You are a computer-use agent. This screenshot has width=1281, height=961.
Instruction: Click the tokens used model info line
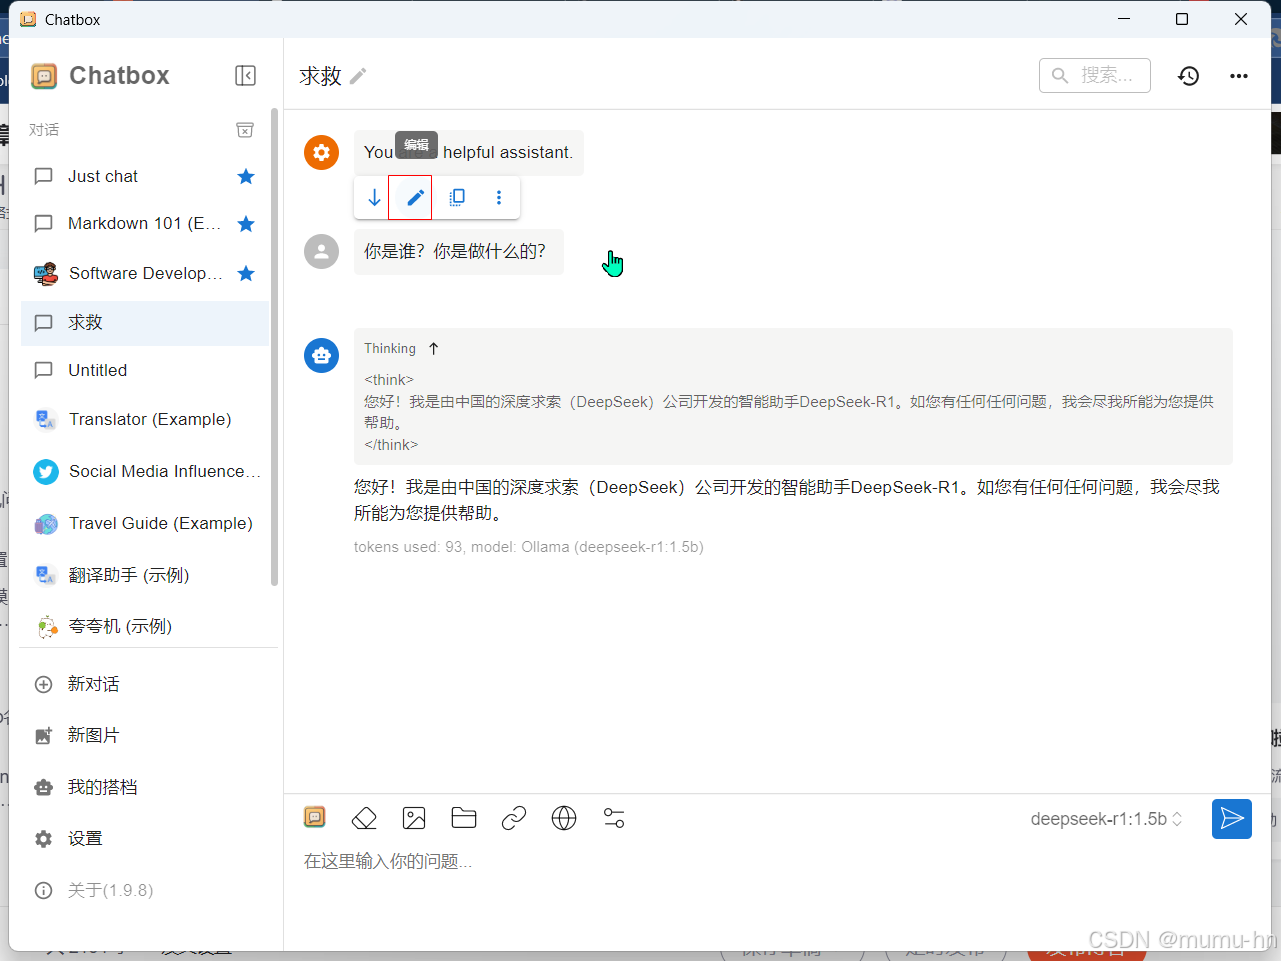(x=529, y=547)
